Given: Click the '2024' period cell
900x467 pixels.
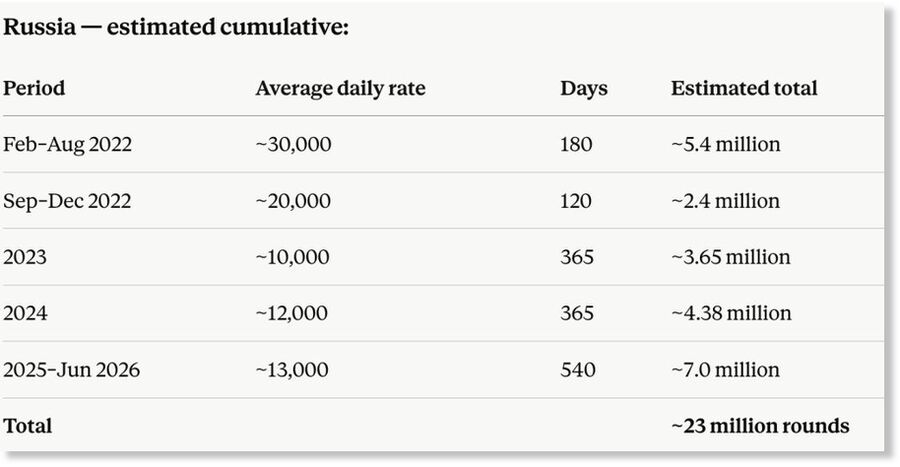Looking at the screenshot, I should point(25,313).
